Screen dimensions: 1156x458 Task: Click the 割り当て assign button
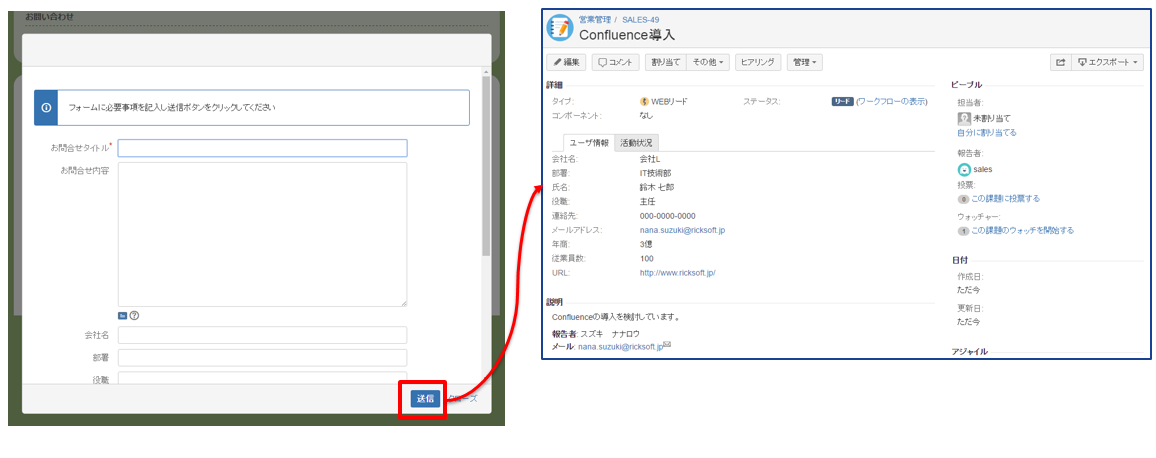pos(666,63)
